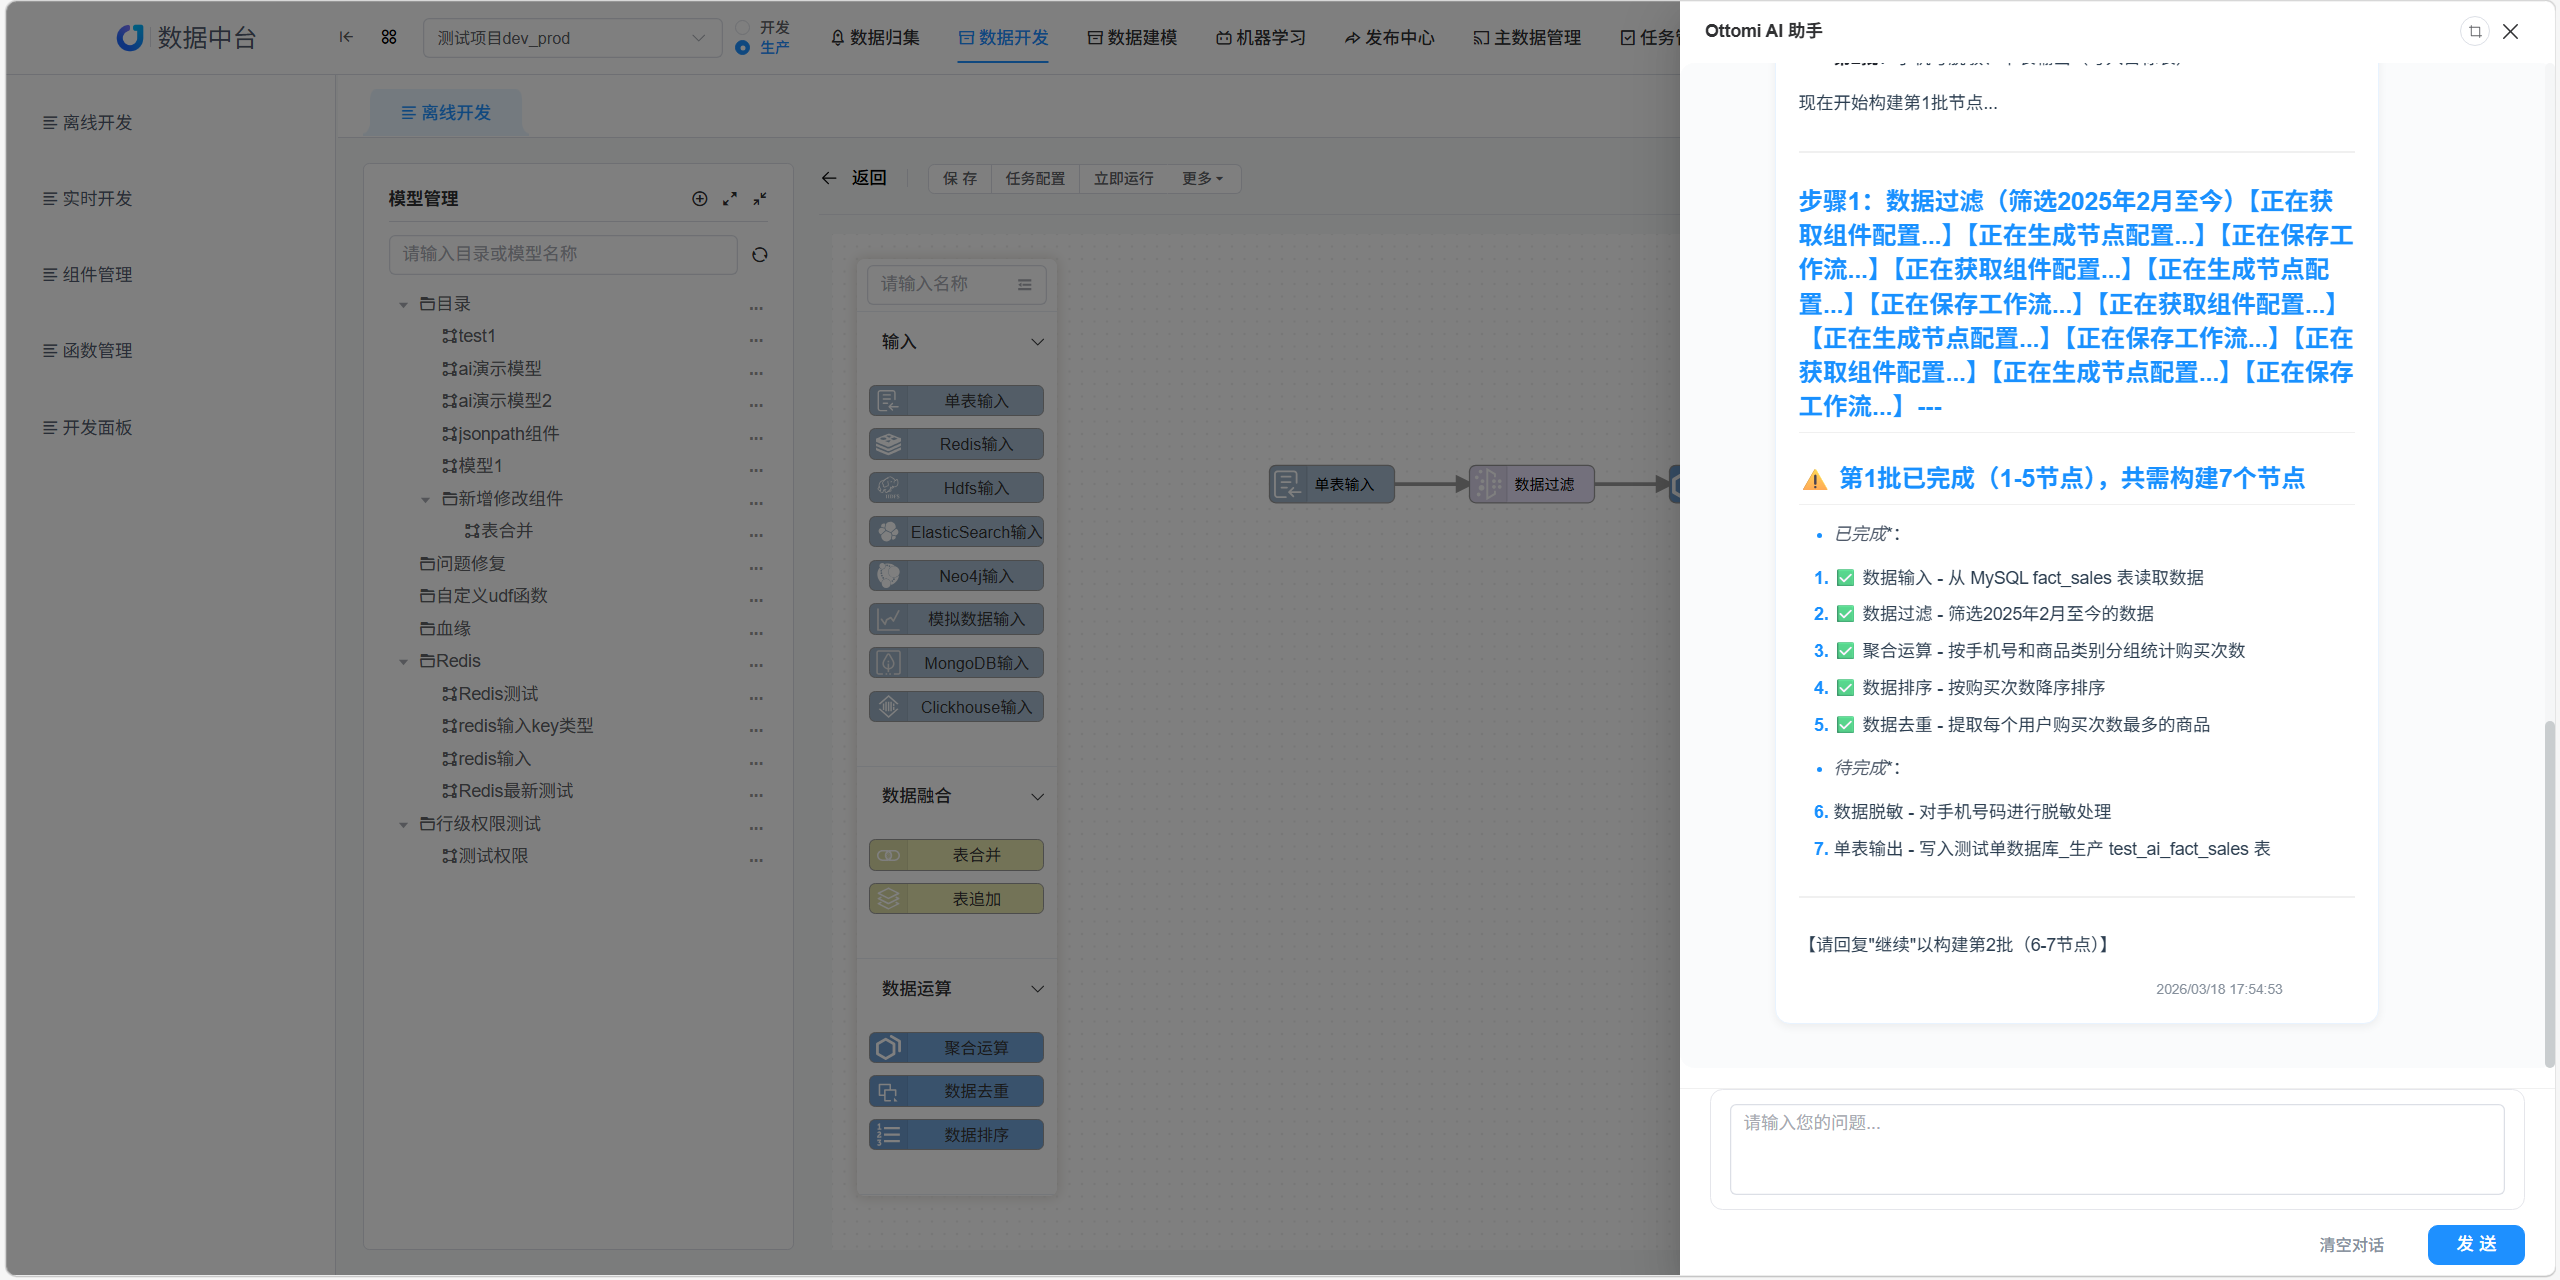
Task: Select the 聚合运算 operator
Action: tap(956, 1047)
